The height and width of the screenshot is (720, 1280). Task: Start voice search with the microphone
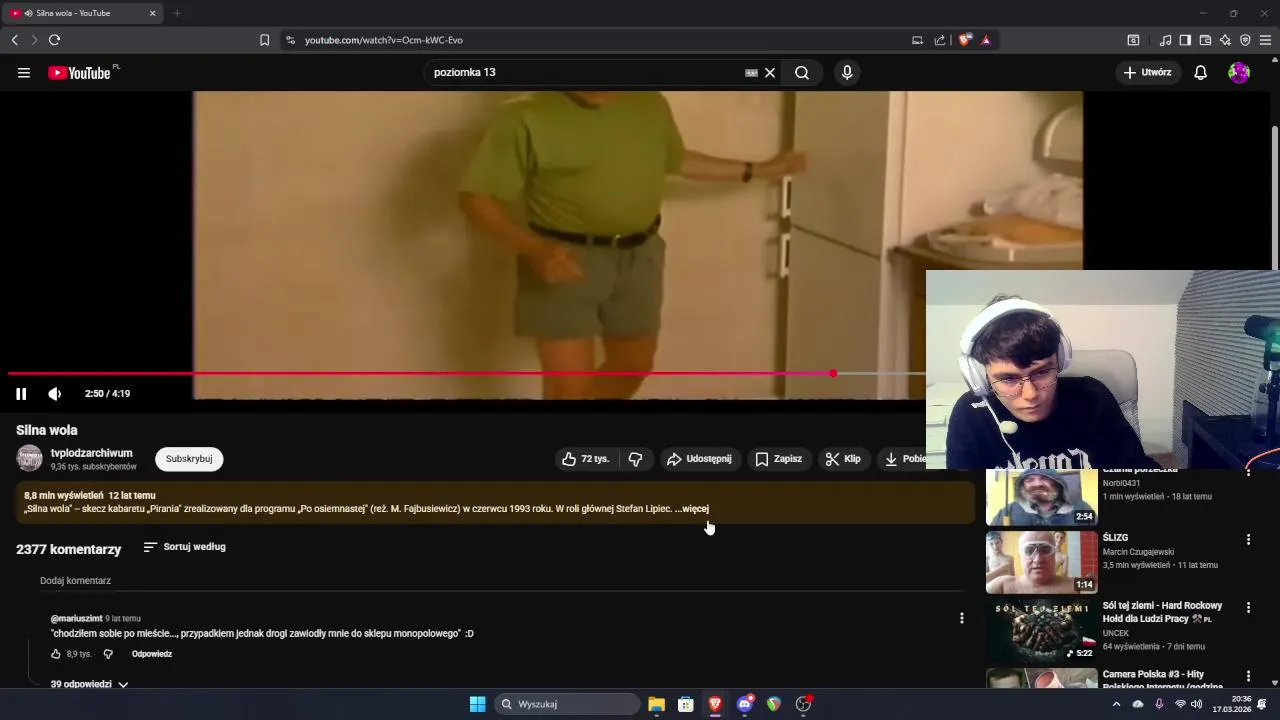point(847,73)
